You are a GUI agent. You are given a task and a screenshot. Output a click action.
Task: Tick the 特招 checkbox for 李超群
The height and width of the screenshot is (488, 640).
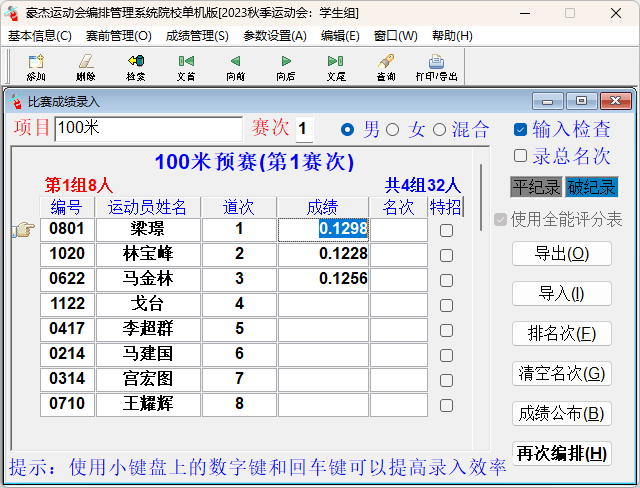pos(447,331)
